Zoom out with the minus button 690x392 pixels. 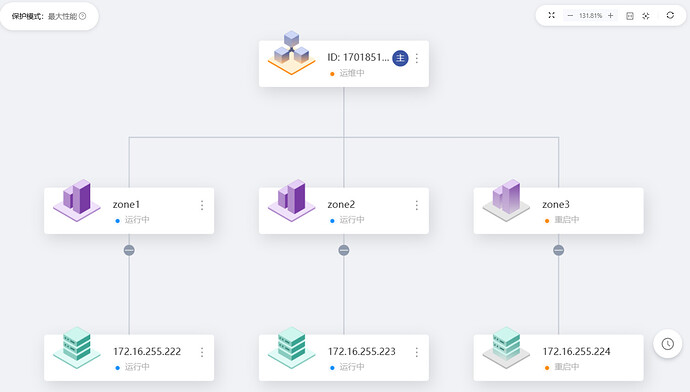[x=570, y=16]
